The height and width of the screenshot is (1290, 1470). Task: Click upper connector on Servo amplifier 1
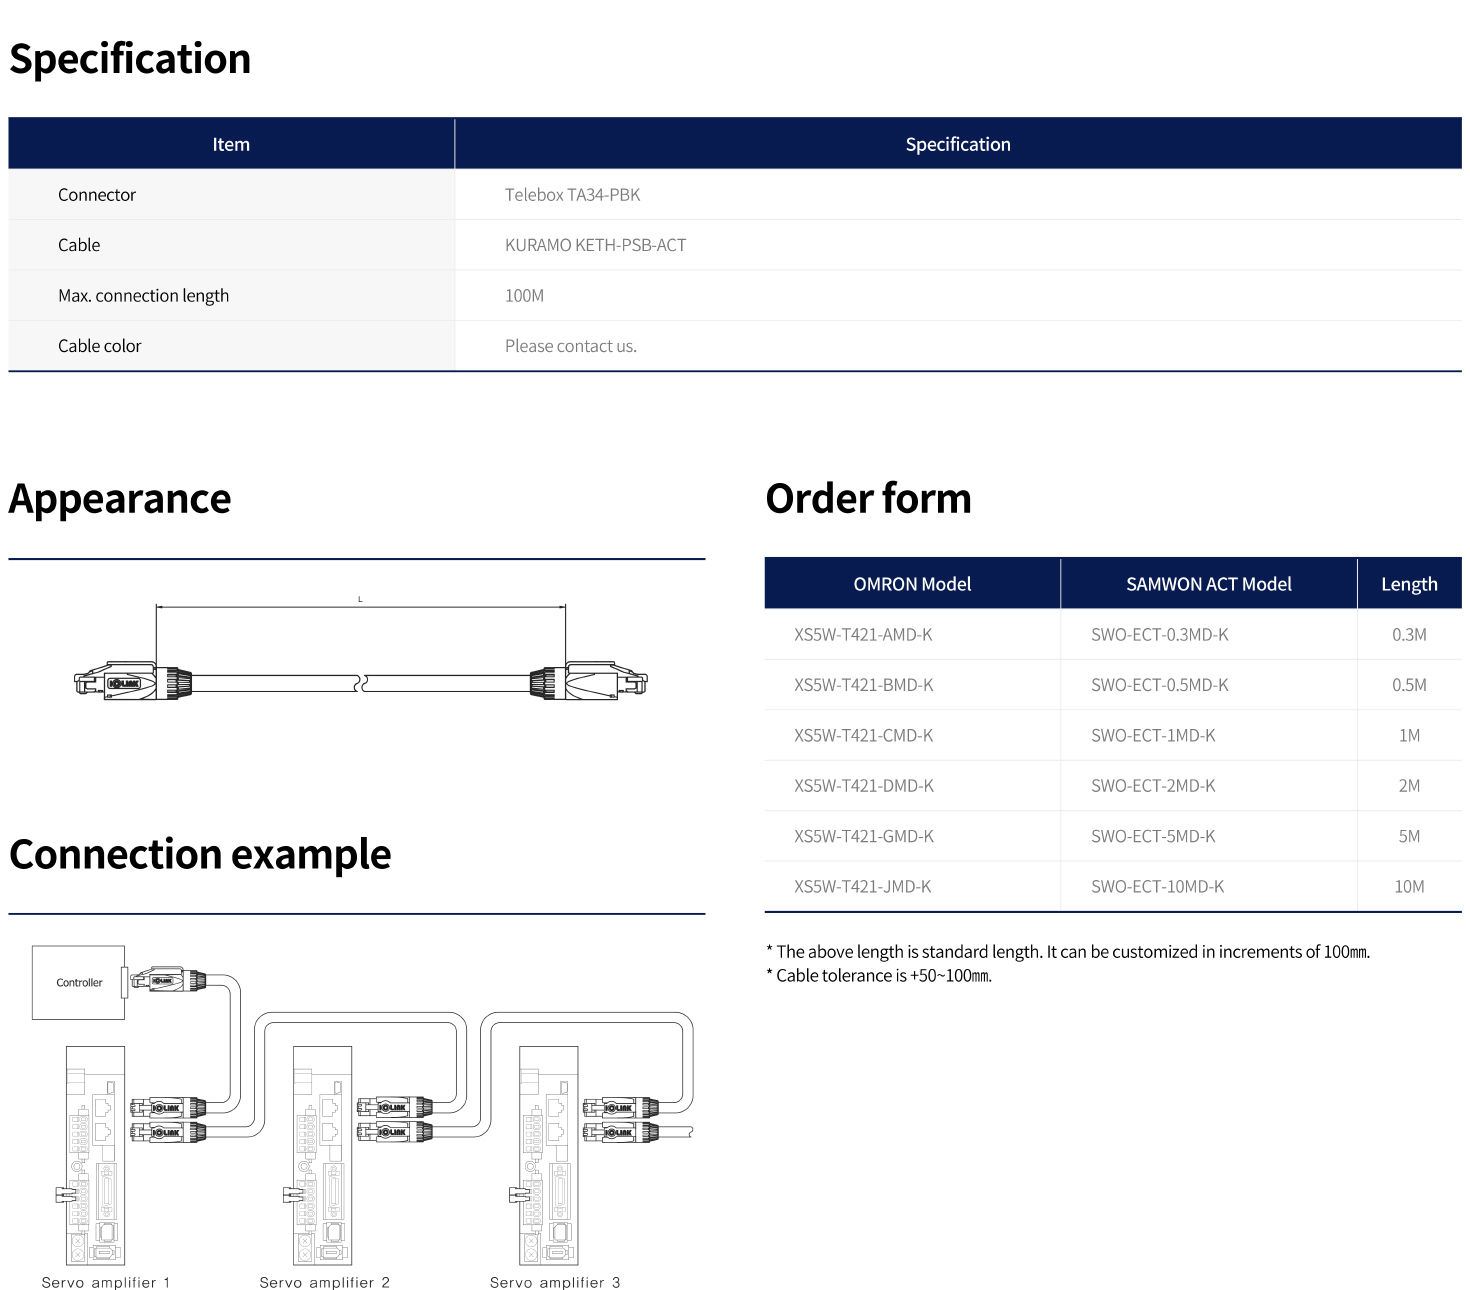point(168,1108)
